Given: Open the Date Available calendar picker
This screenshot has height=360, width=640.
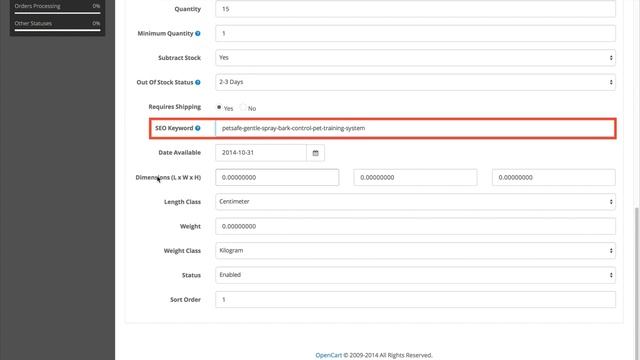Looking at the screenshot, I should click(x=316, y=153).
